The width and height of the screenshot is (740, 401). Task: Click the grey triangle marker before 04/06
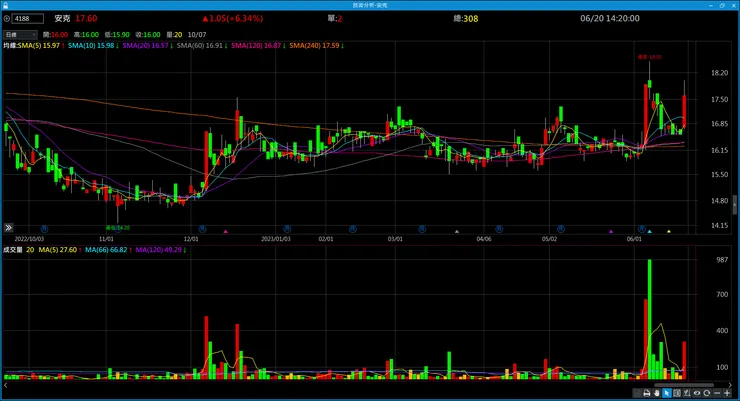[x=456, y=231]
